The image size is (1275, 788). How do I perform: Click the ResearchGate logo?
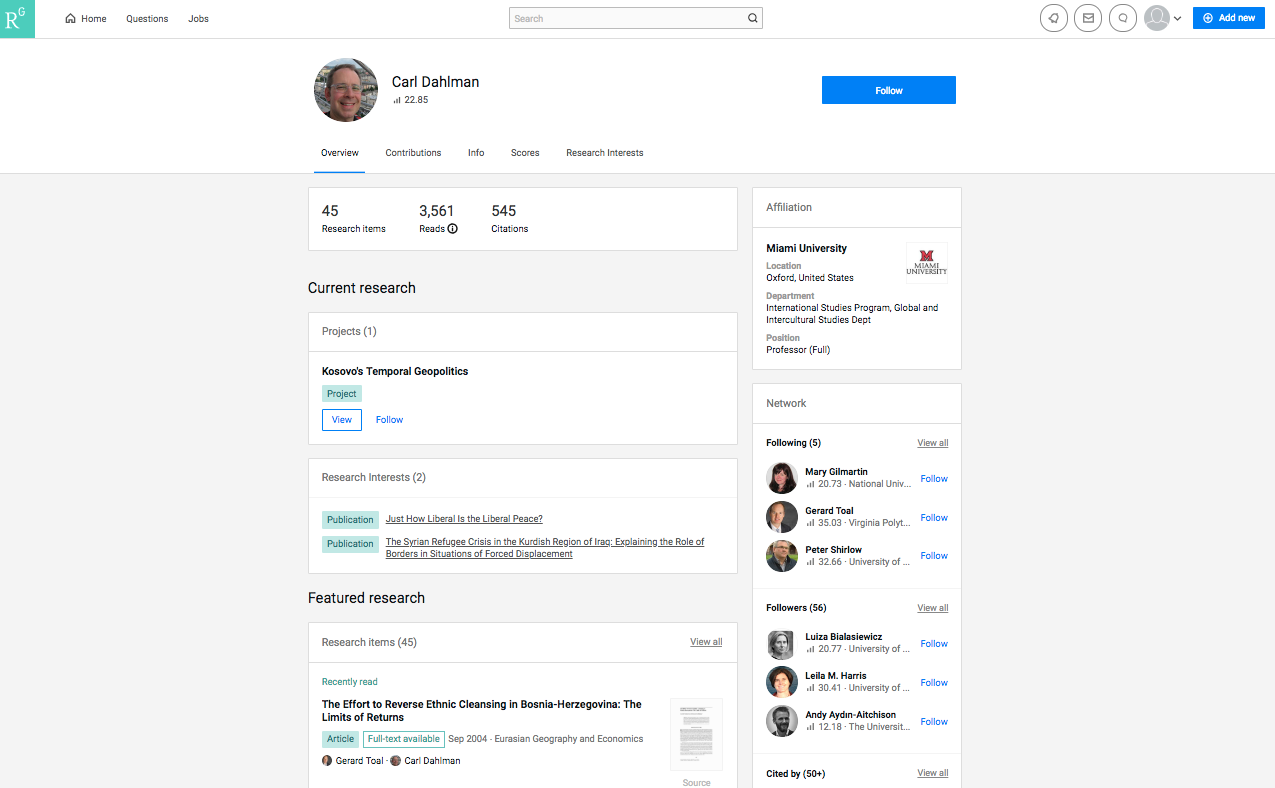tap(17, 19)
